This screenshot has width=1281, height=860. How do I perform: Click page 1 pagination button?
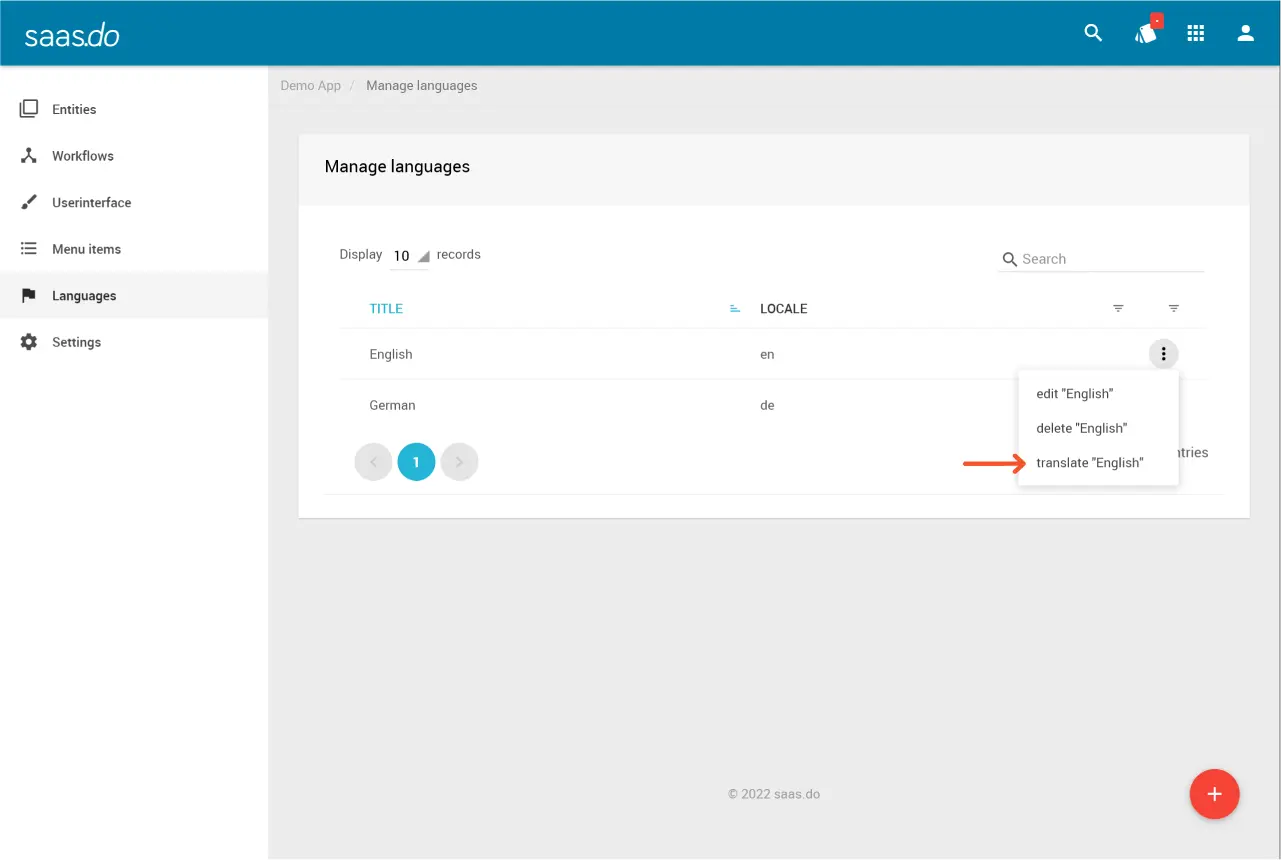tap(416, 462)
